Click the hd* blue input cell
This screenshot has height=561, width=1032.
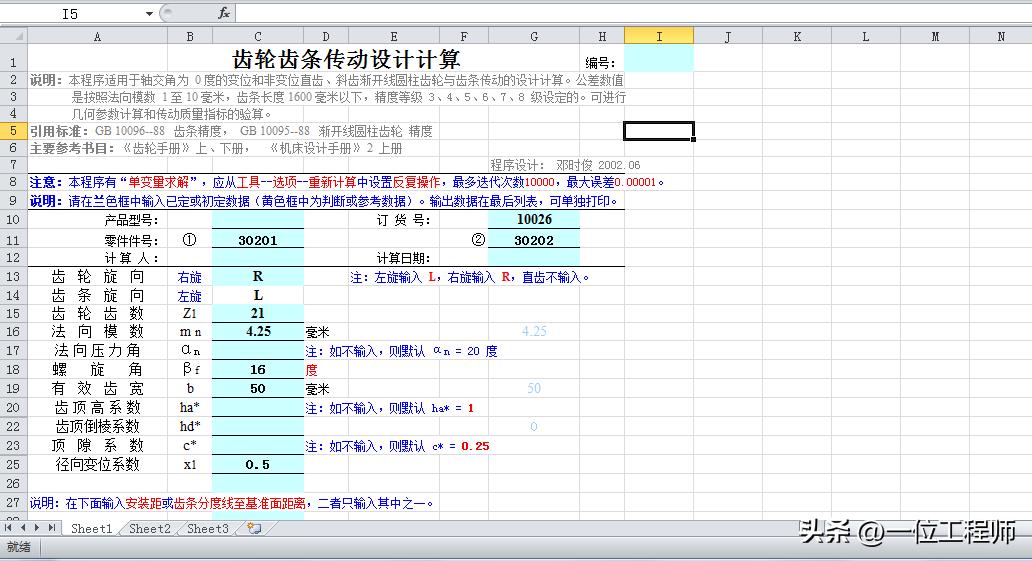coord(257,426)
